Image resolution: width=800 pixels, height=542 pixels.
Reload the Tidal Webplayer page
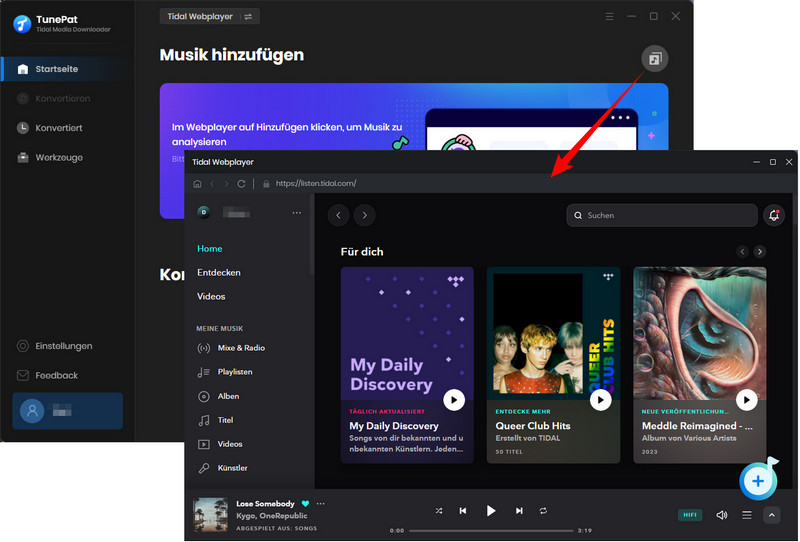click(241, 184)
